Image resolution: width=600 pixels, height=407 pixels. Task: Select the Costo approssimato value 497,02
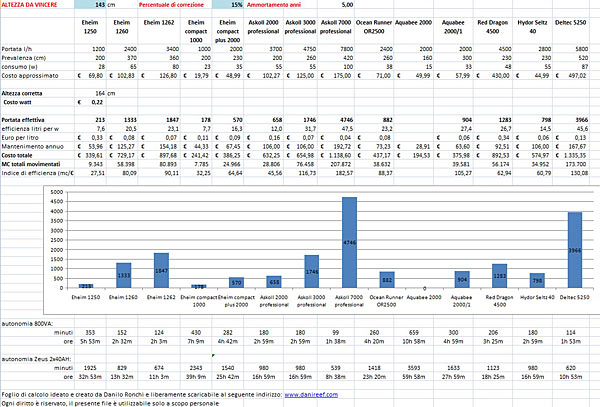(x=571, y=75)
